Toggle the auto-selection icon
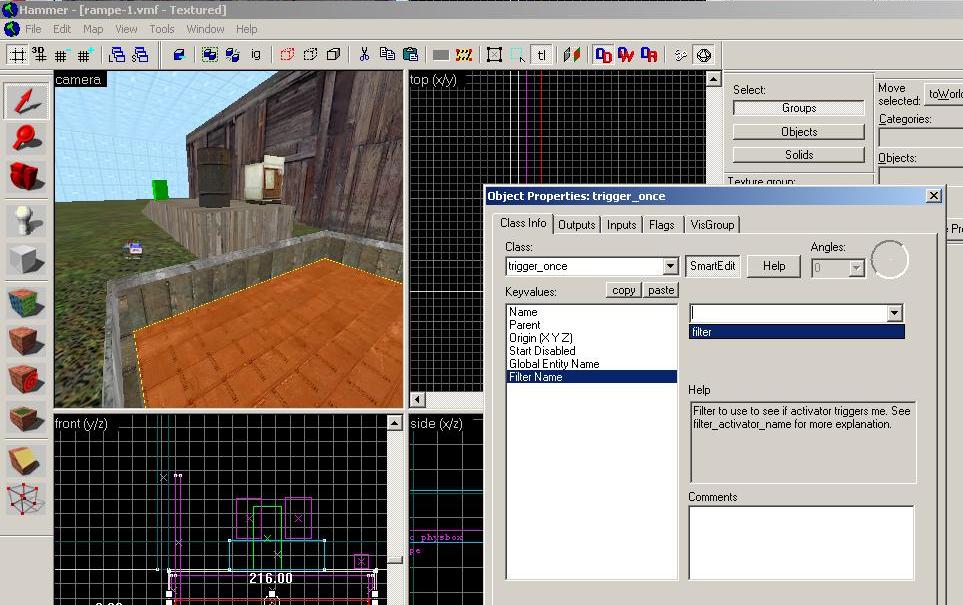Screen dimensions: 963x605 [518, 55]
